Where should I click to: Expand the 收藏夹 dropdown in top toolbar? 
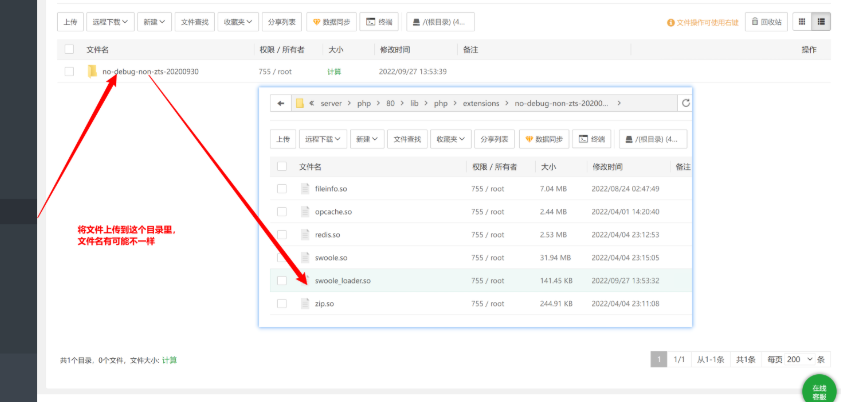point(238,22)
